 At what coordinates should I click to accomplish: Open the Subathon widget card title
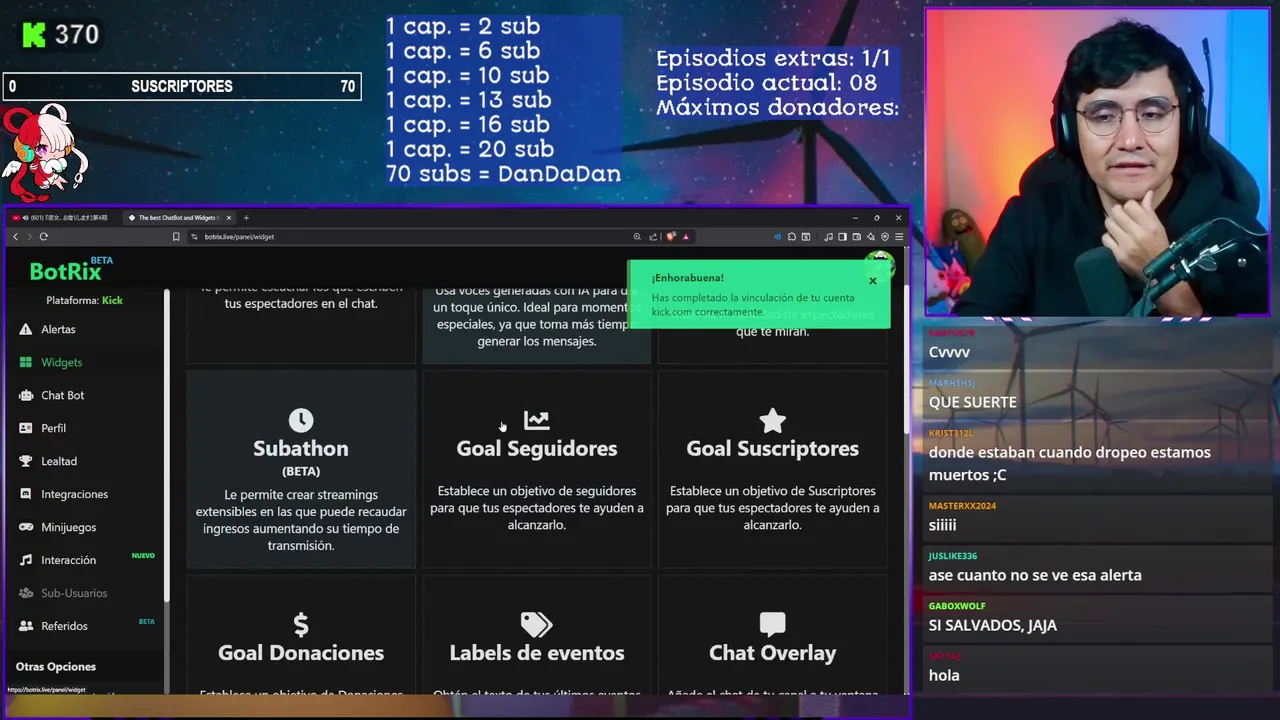(x=301, y=449)
